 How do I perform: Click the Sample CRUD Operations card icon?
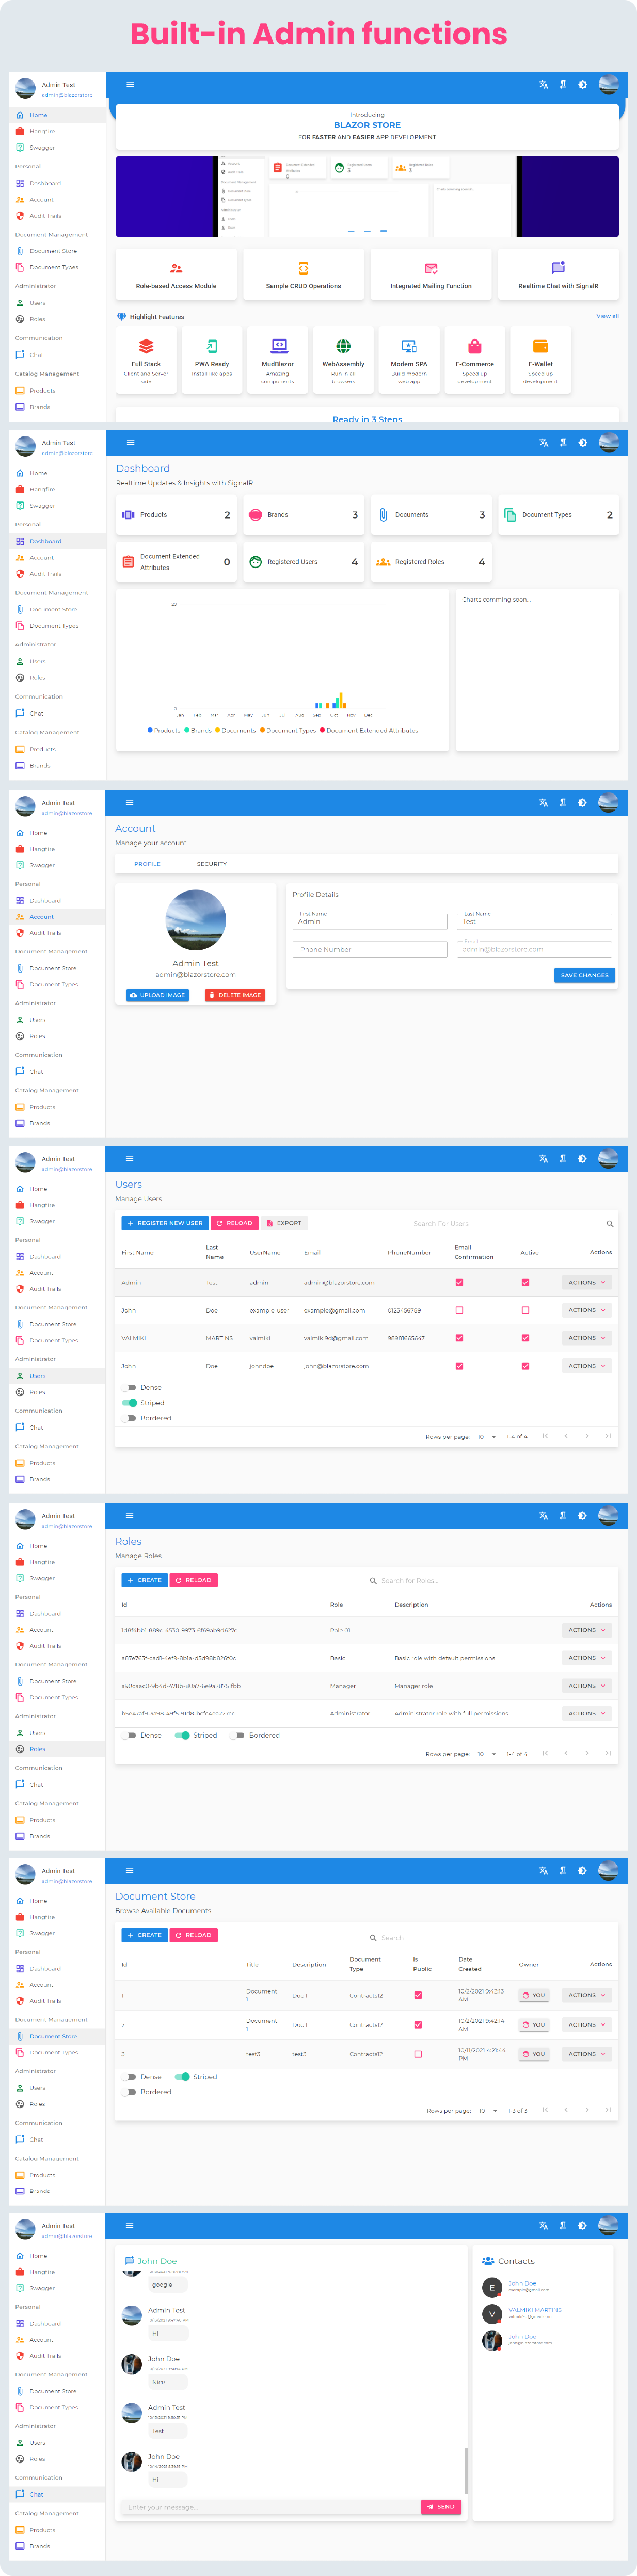click(303, 268)
